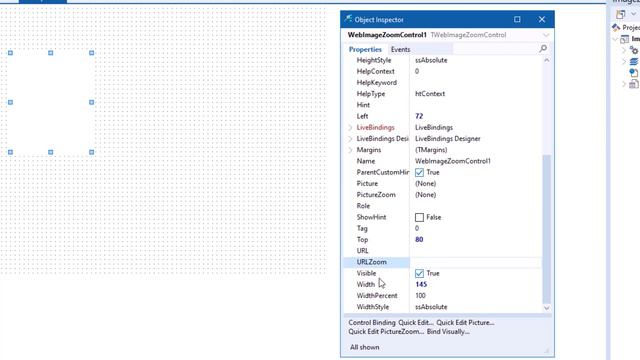Image resolution: width=640 pixels, height=360 pixels.
Task: Open the Object Inspector search magnifier
Action: 543,49
